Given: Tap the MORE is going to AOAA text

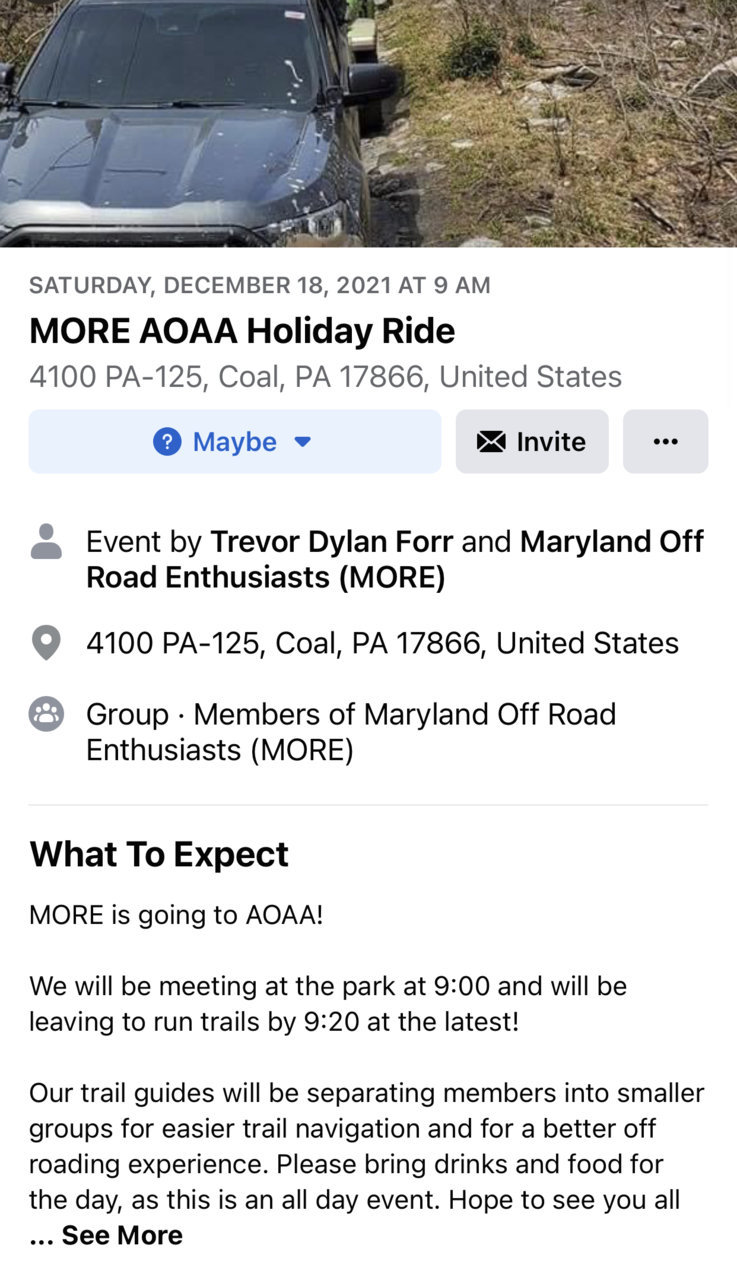Looking at the screenshot, I should [176, 915].
